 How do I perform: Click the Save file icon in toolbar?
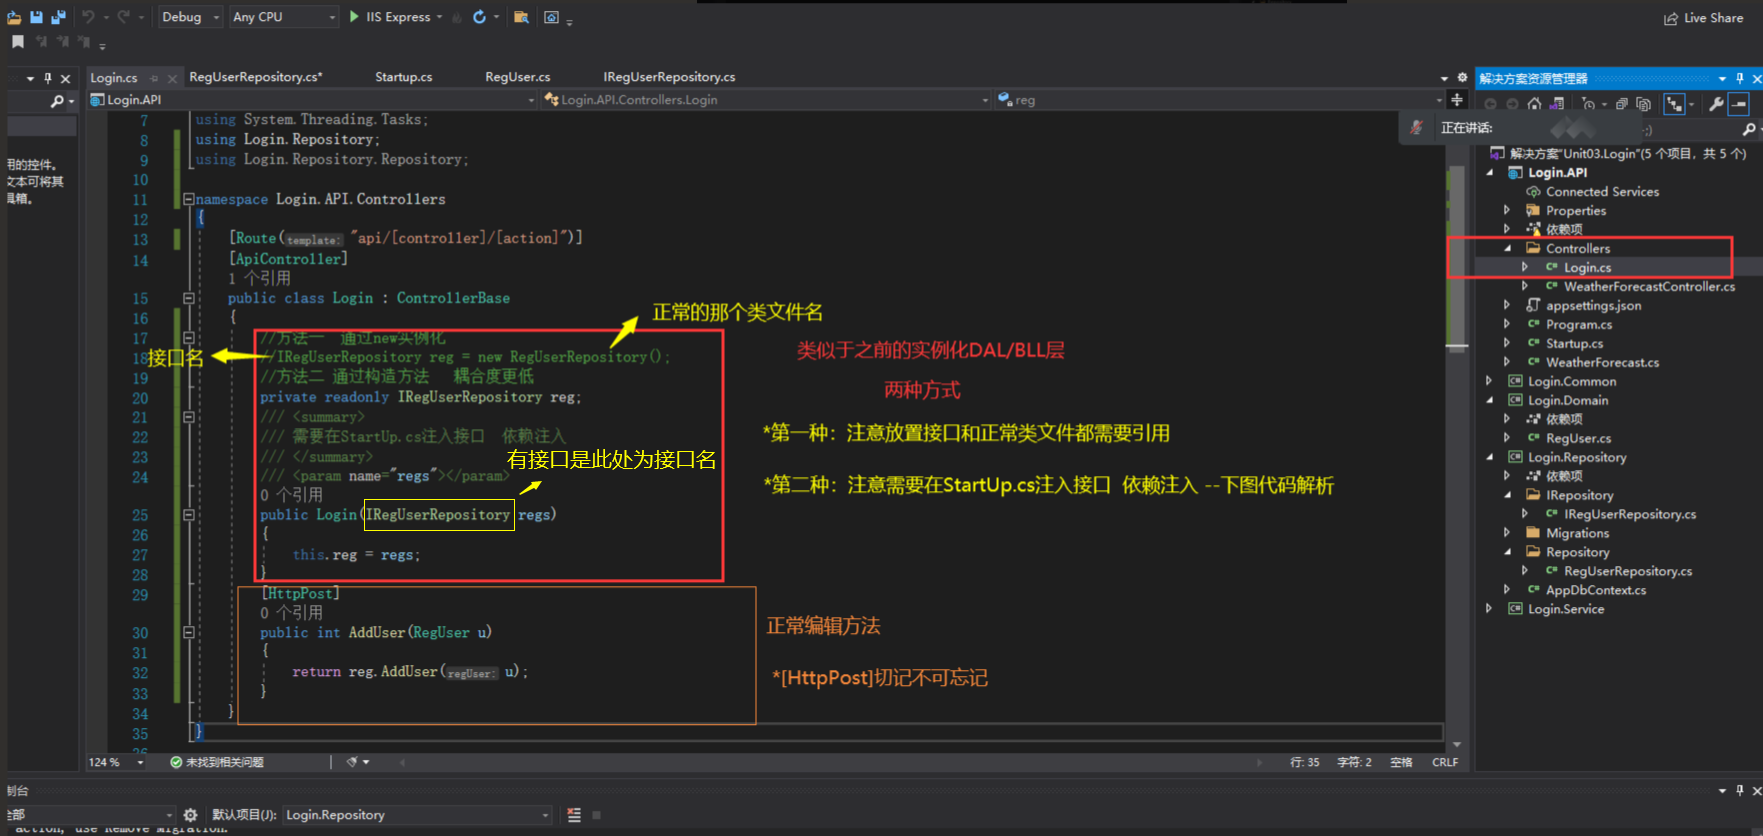(36, 17)
